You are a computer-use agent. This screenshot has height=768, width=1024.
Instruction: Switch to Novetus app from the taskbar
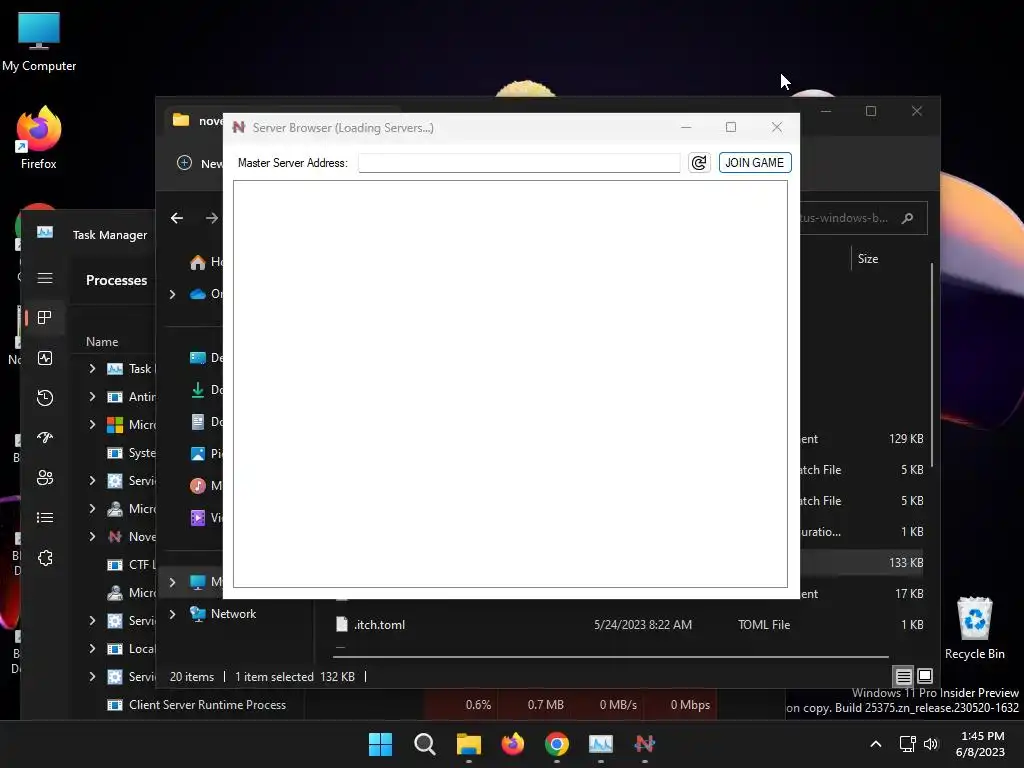[645, 744]
